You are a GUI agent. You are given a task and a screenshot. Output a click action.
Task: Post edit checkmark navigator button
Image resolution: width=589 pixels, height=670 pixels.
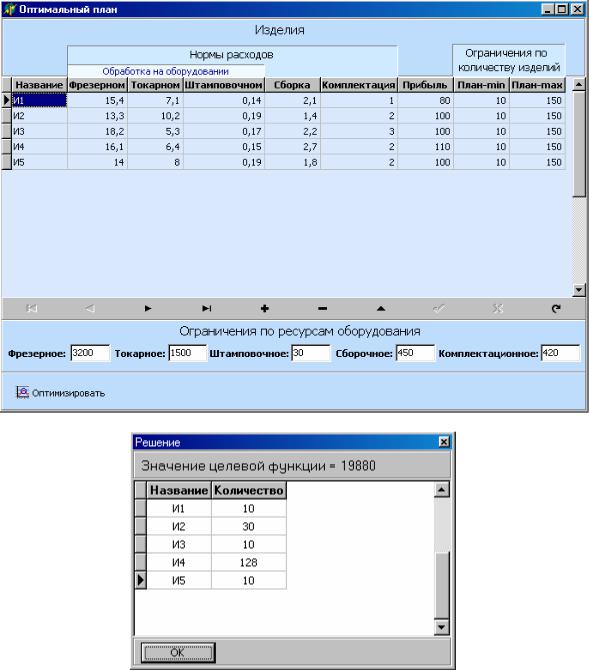tap(439, 308)
